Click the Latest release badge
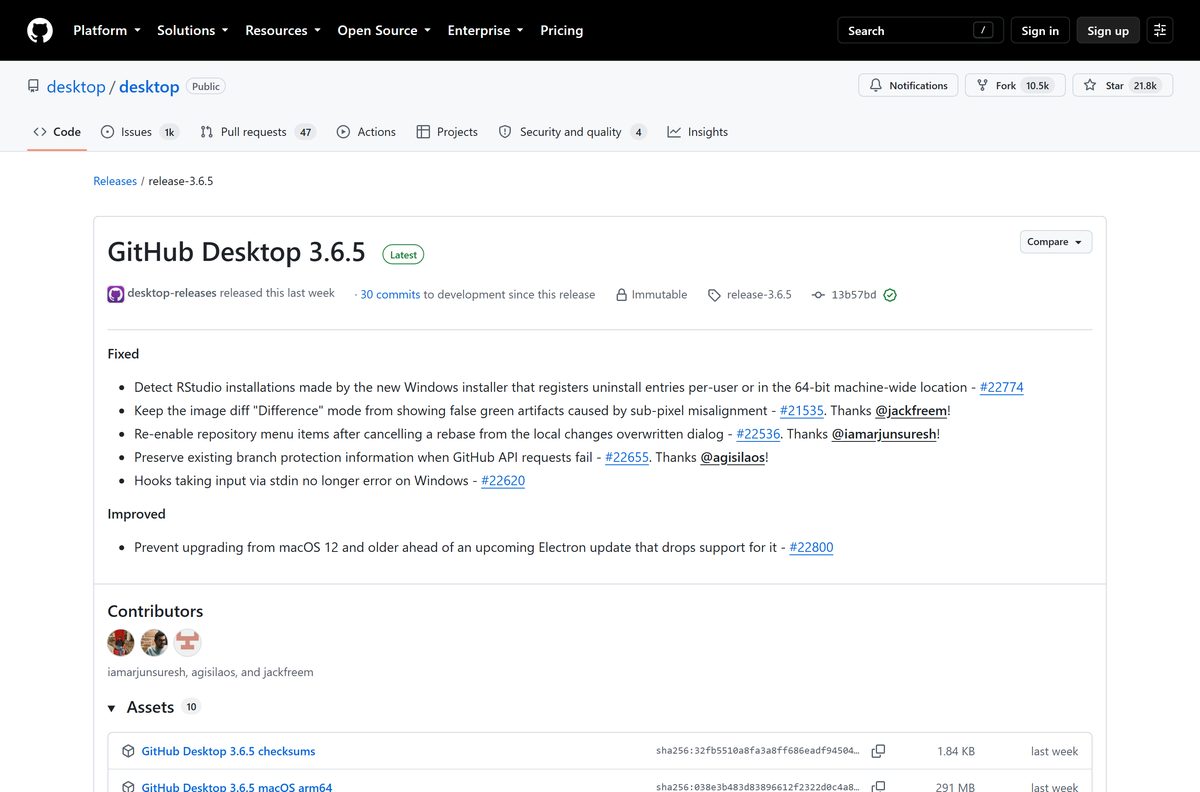 403,255
